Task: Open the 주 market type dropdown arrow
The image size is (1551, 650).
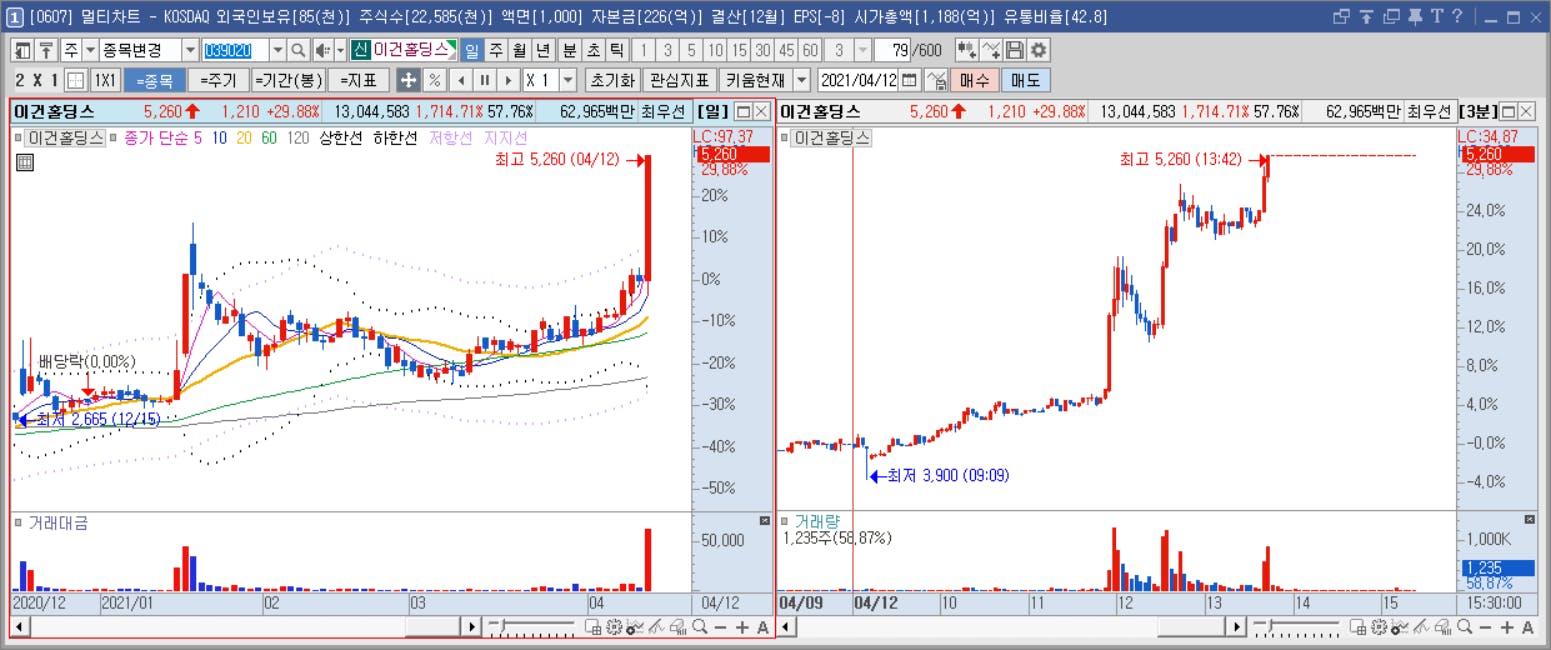Action: tap(90, 50)
